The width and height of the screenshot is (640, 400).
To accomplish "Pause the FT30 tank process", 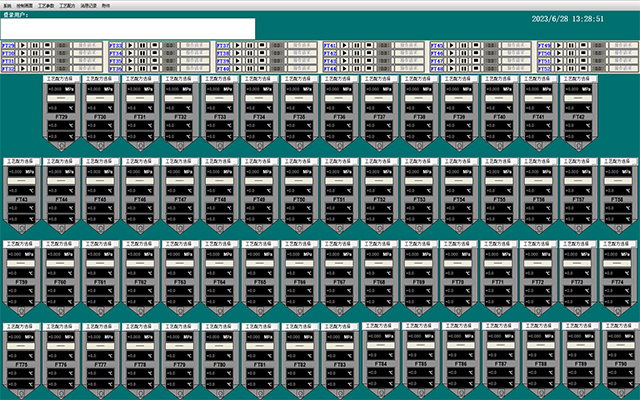I will (35, 52).
